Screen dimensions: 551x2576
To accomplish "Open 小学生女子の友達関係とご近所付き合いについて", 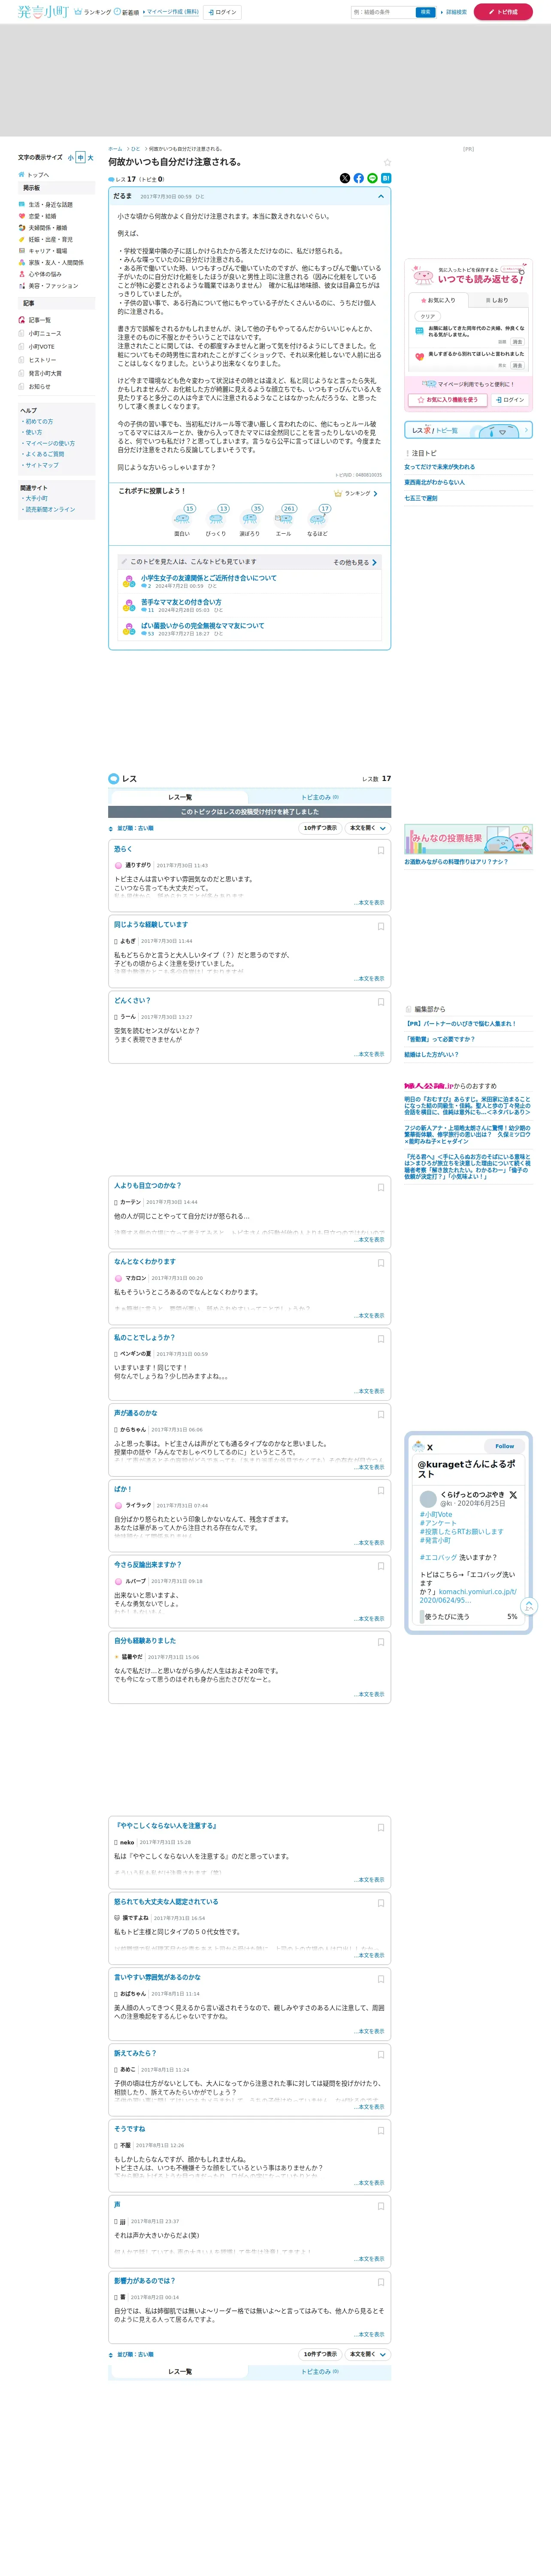I will click(209, 578).
